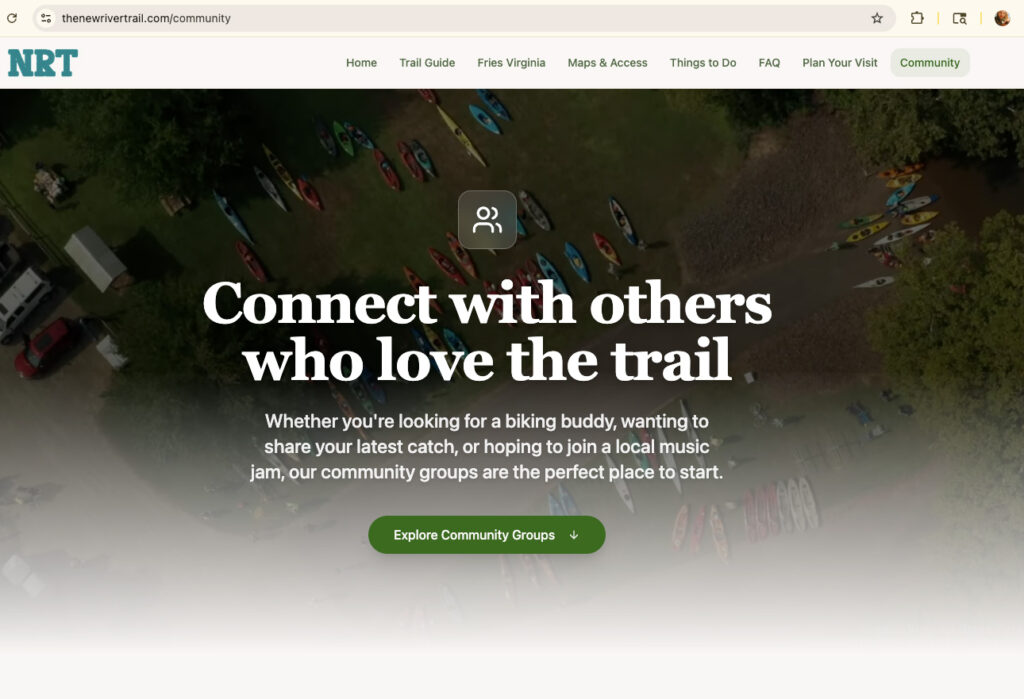
Task: Click the headline Connect with others
Action: 487,304
